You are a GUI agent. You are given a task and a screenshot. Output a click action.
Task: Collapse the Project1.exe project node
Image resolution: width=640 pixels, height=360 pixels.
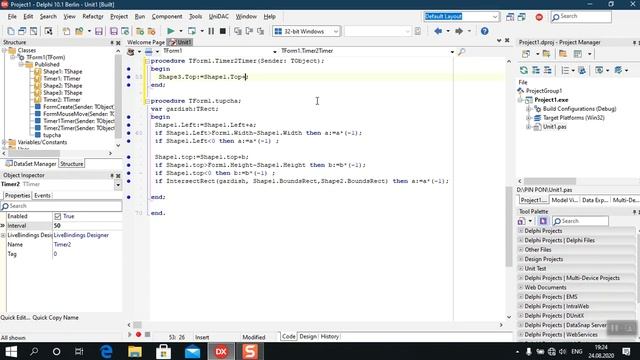pyautogui.click(x=520, y=100)
